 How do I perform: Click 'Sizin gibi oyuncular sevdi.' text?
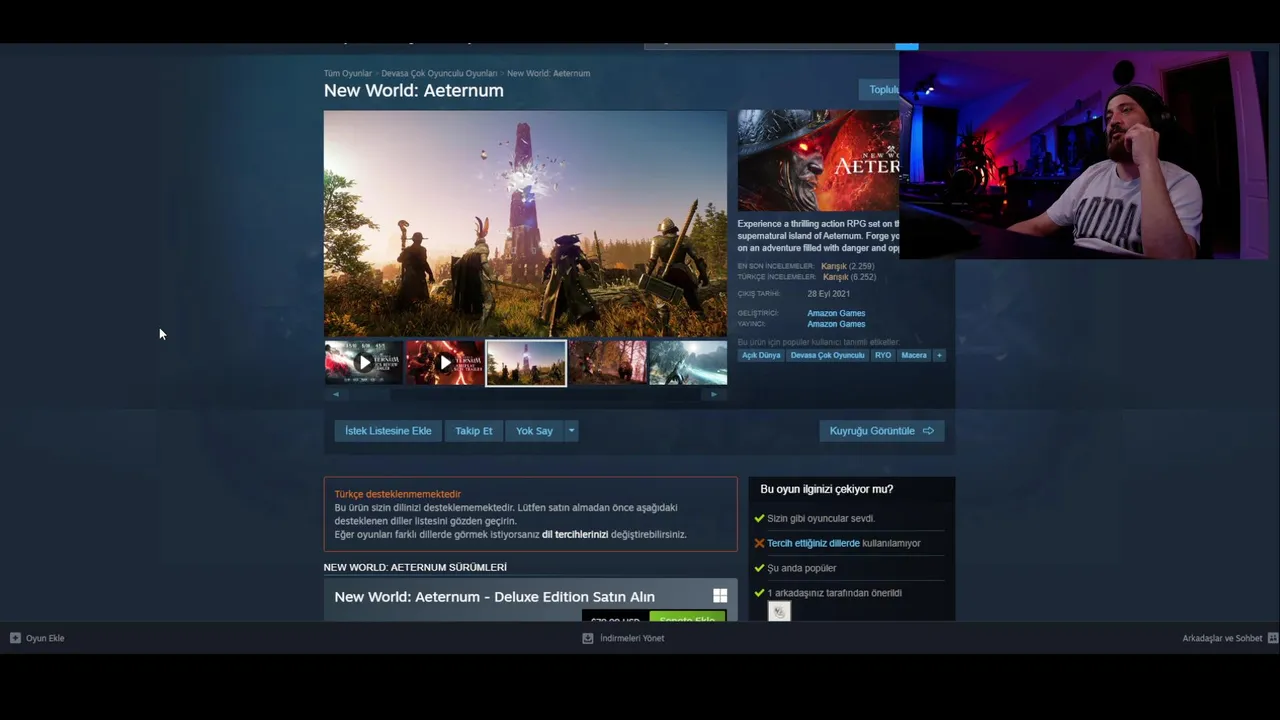click(x=821, y=518)
